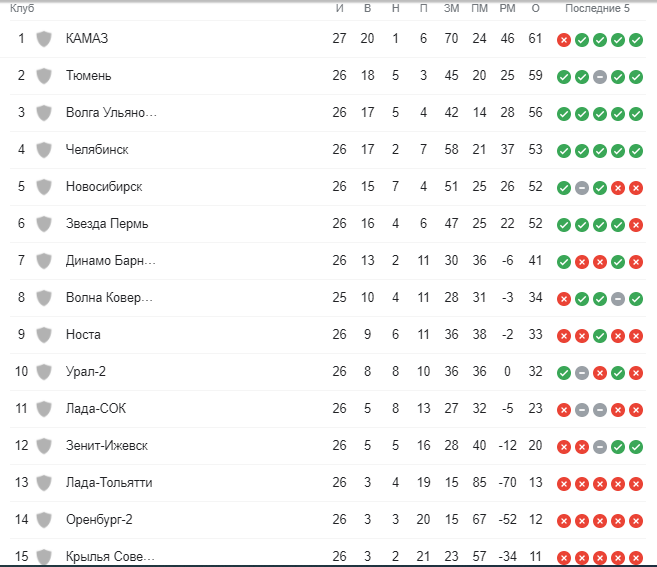Click the Челябинск club shield icon

[x=44, y=150]
